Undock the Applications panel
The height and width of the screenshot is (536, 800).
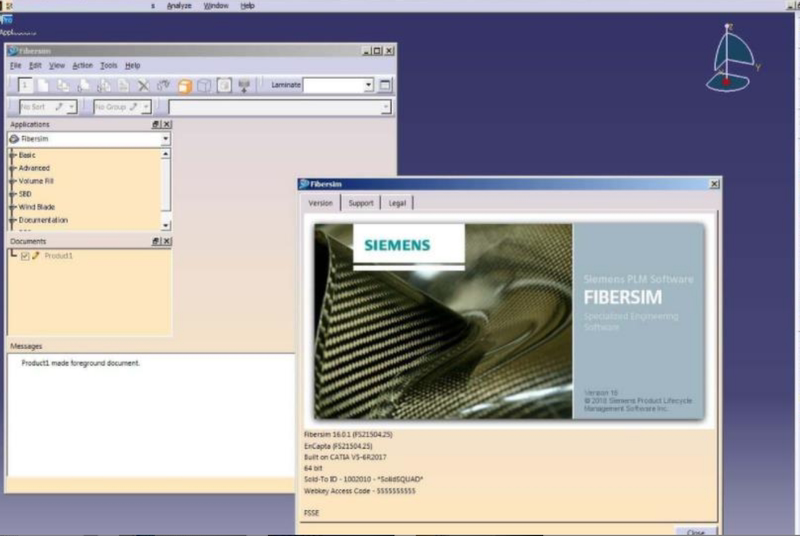tap(156, 124)
